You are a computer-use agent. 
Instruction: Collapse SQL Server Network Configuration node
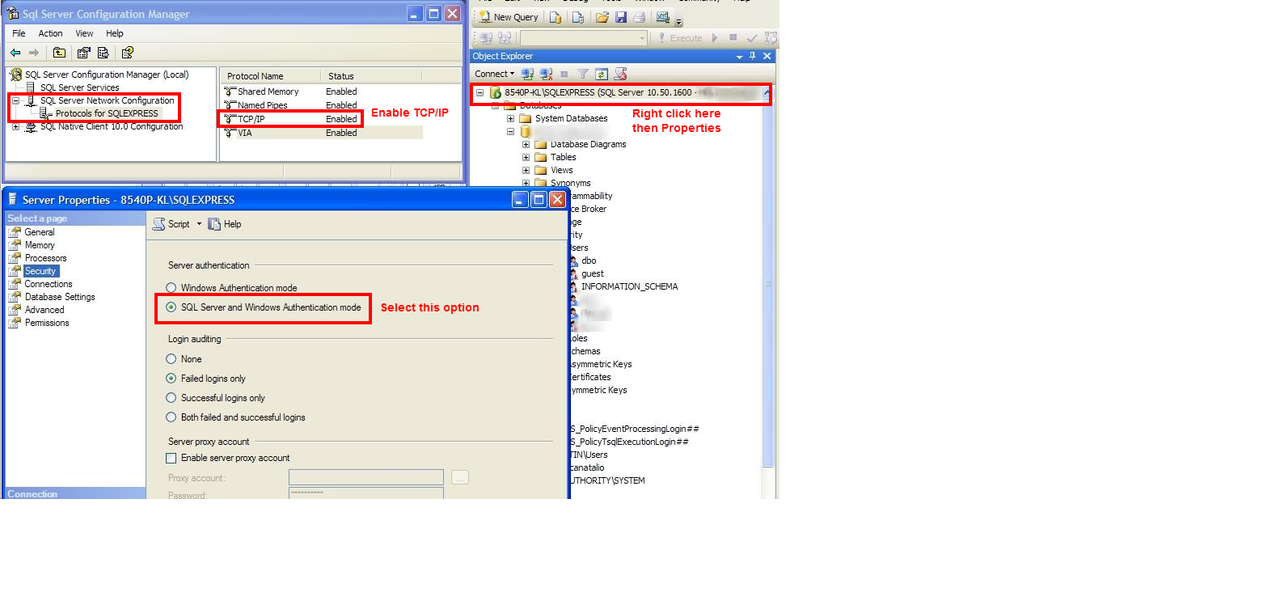15,101
